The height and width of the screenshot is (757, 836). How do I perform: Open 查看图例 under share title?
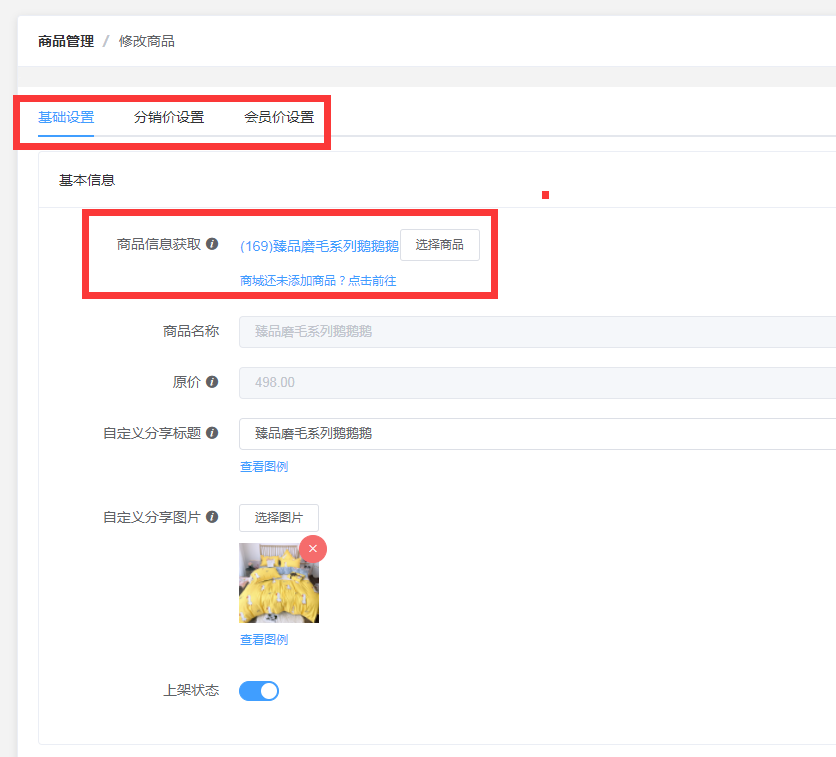[x=264, y=466]
